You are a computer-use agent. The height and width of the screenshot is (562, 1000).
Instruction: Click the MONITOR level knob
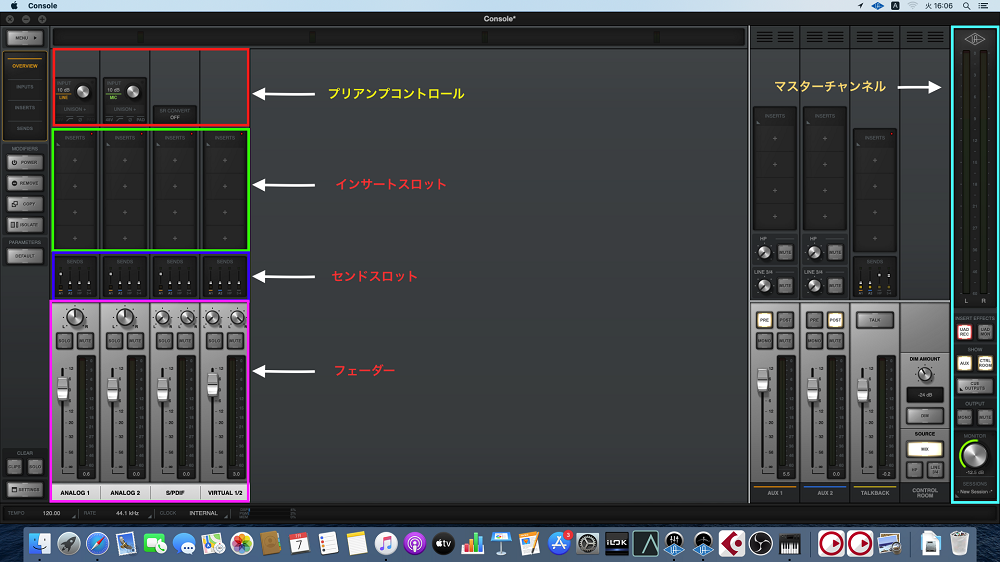tap(974, 455)
